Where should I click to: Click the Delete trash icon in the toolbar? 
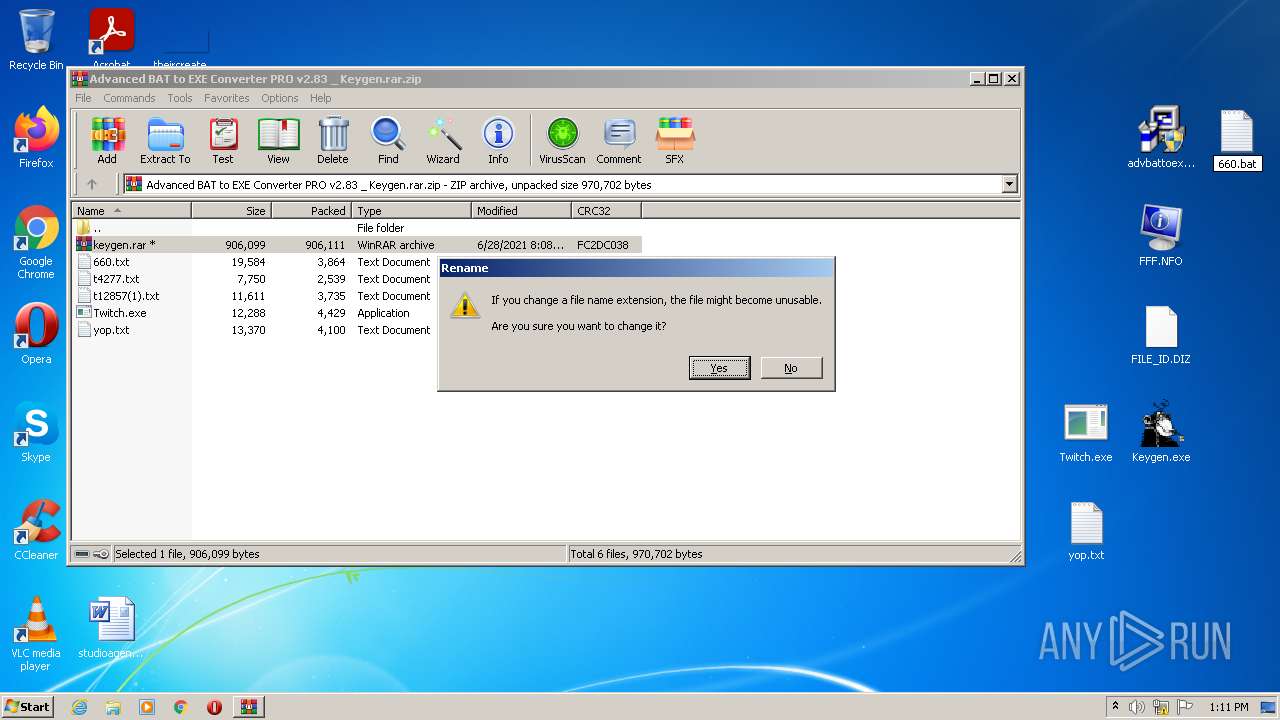[333, 140]
